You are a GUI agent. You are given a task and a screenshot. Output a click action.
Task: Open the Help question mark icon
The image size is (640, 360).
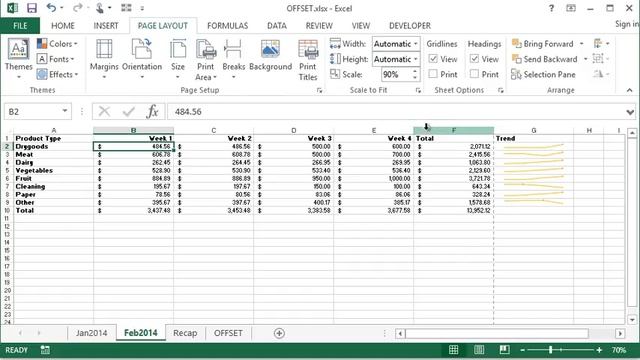pos(551,8)
